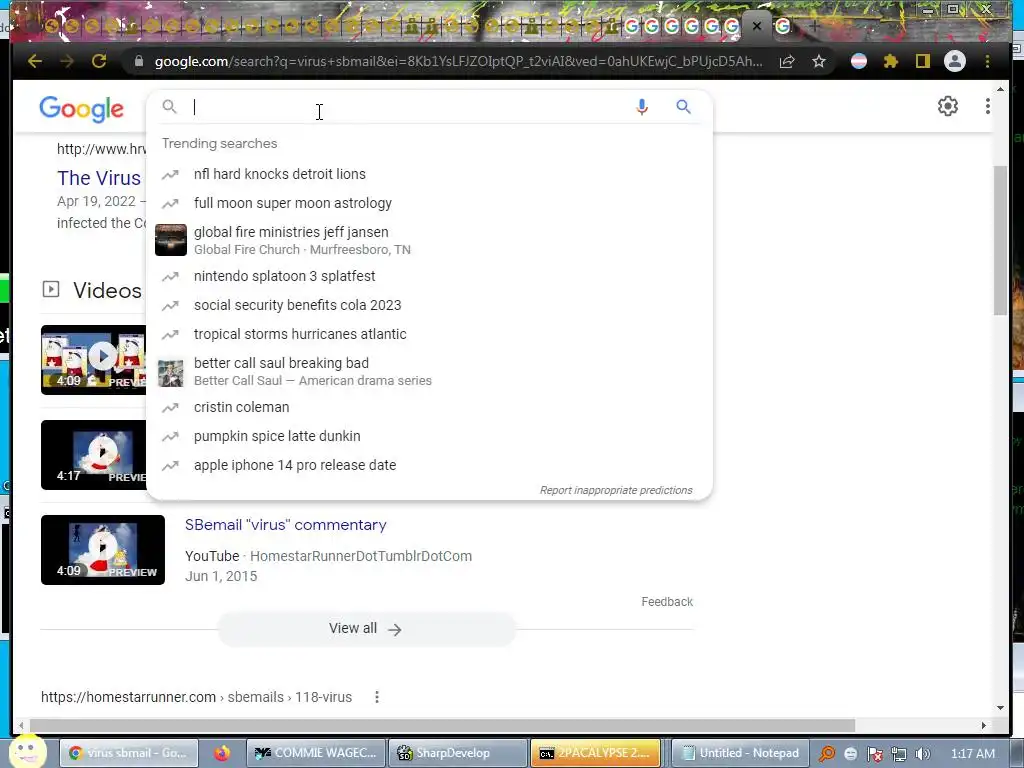Viewport: 1024px width, 768px height.
Task: Select apple iphone 14 pro release date
Action: coord(295,465)
